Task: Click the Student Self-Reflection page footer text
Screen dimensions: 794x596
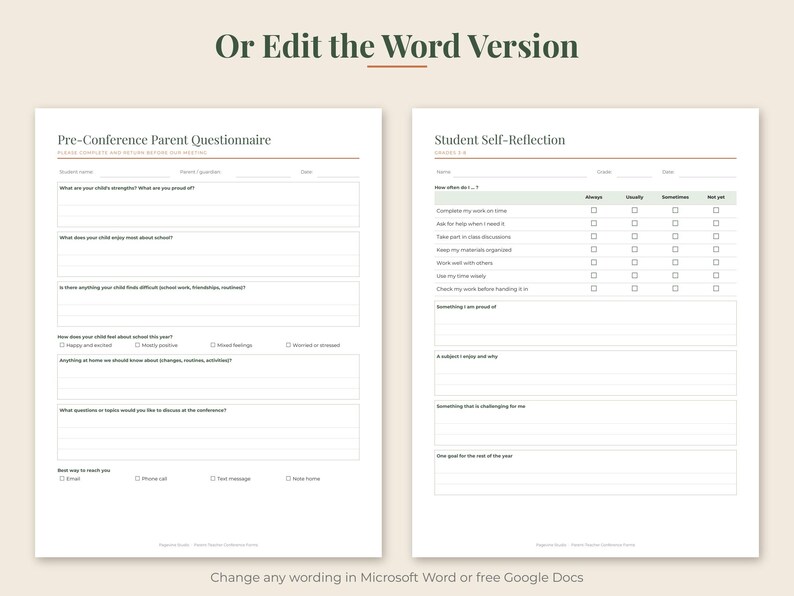Action: click(585, 545)
